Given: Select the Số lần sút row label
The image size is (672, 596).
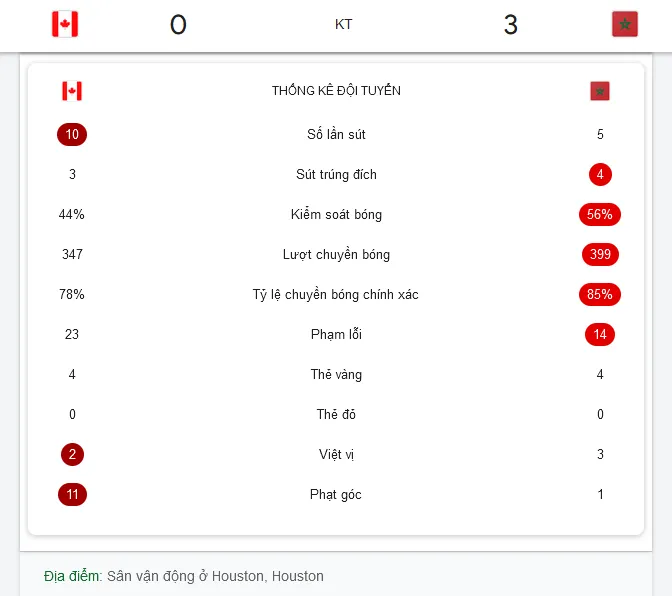Looking at the screenshot, I should click(x=336, y=135).
